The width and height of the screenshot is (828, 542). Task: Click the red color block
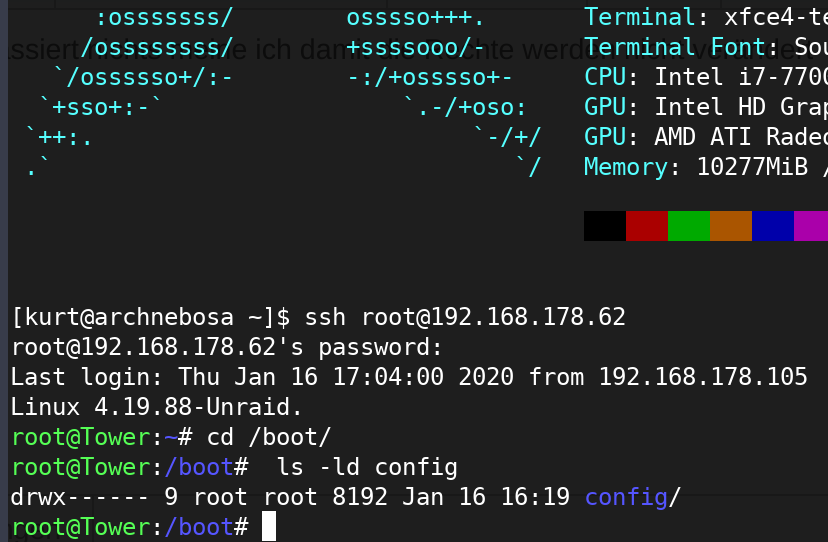tap(647, 226)
